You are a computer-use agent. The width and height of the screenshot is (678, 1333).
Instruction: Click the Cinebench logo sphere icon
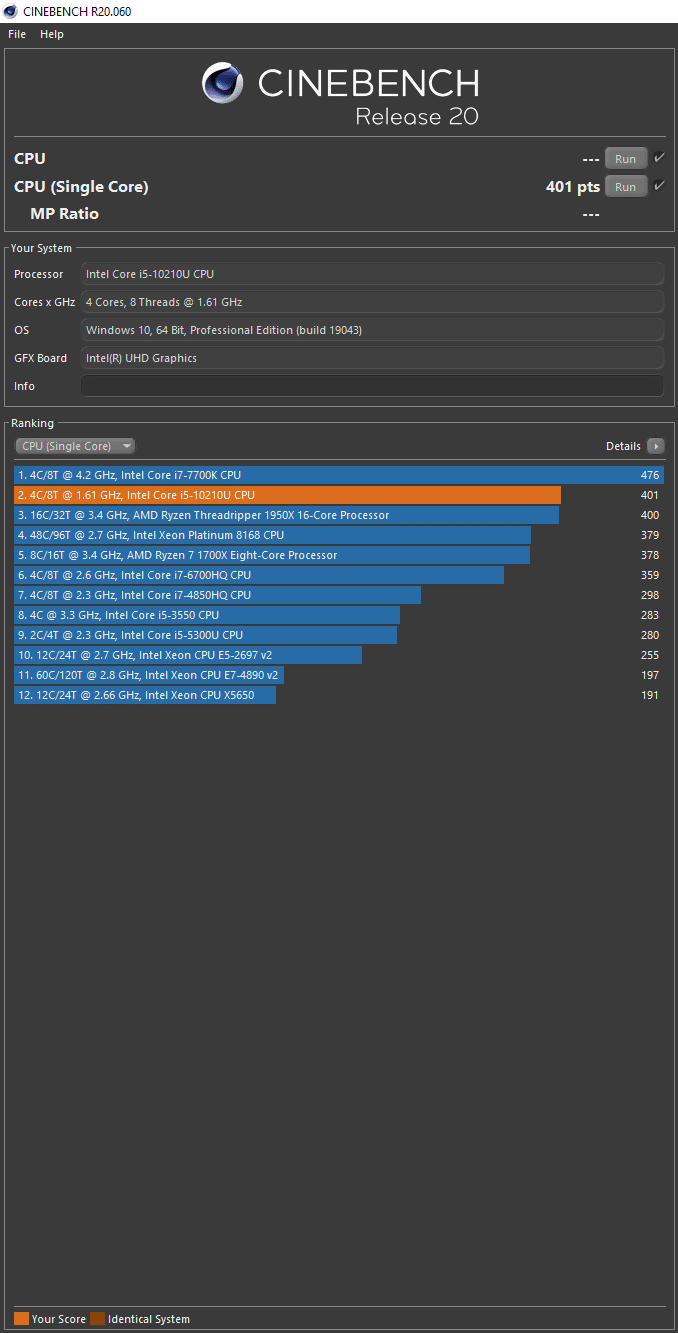(x=223, y=83)
